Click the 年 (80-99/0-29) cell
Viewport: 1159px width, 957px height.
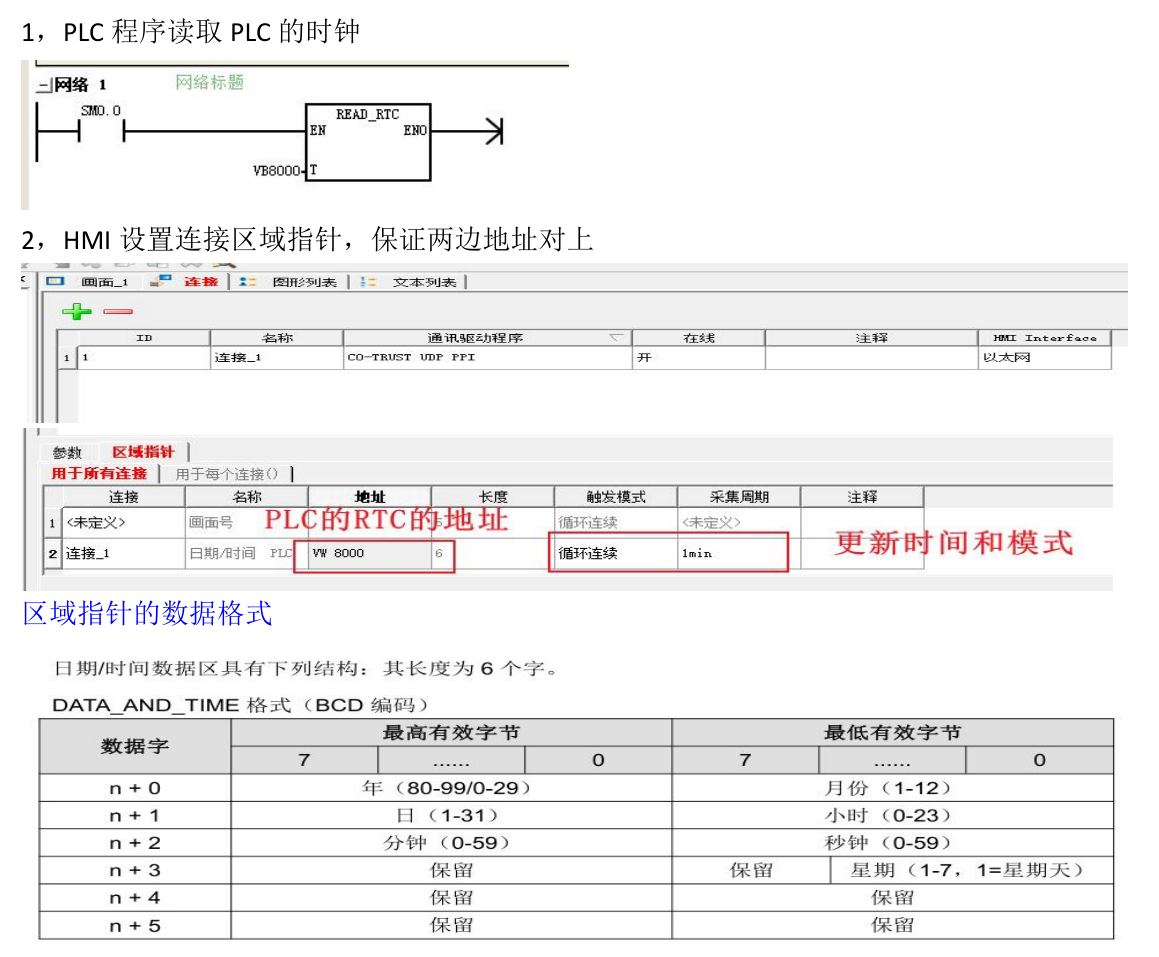pos(451,788)
